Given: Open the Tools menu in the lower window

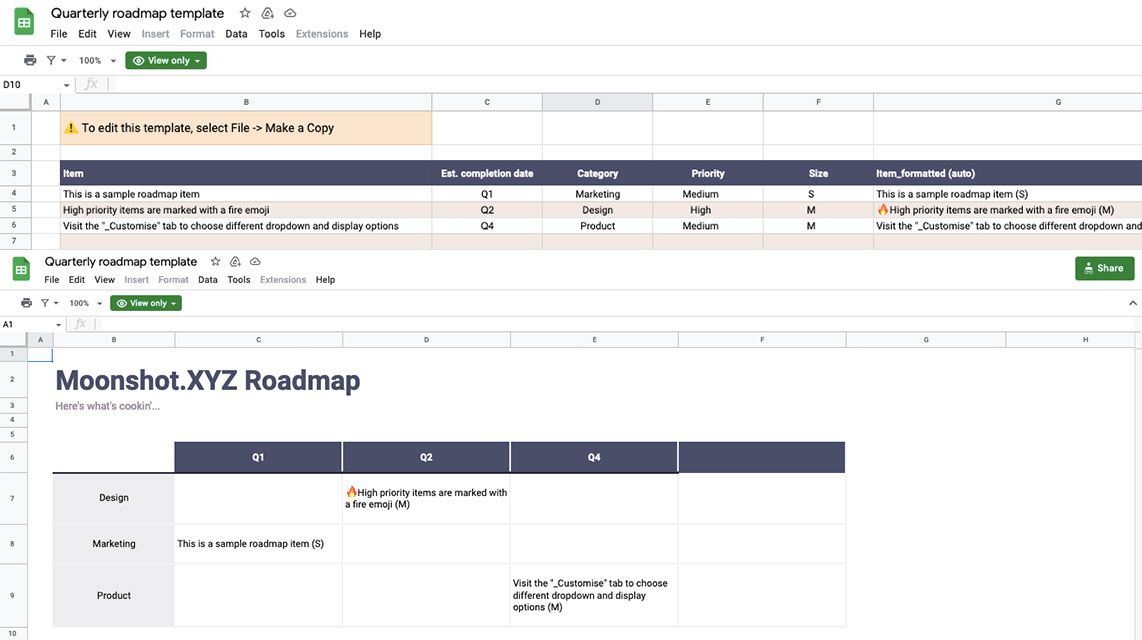Looking at the screenshot, I should [x=238, y=280].
